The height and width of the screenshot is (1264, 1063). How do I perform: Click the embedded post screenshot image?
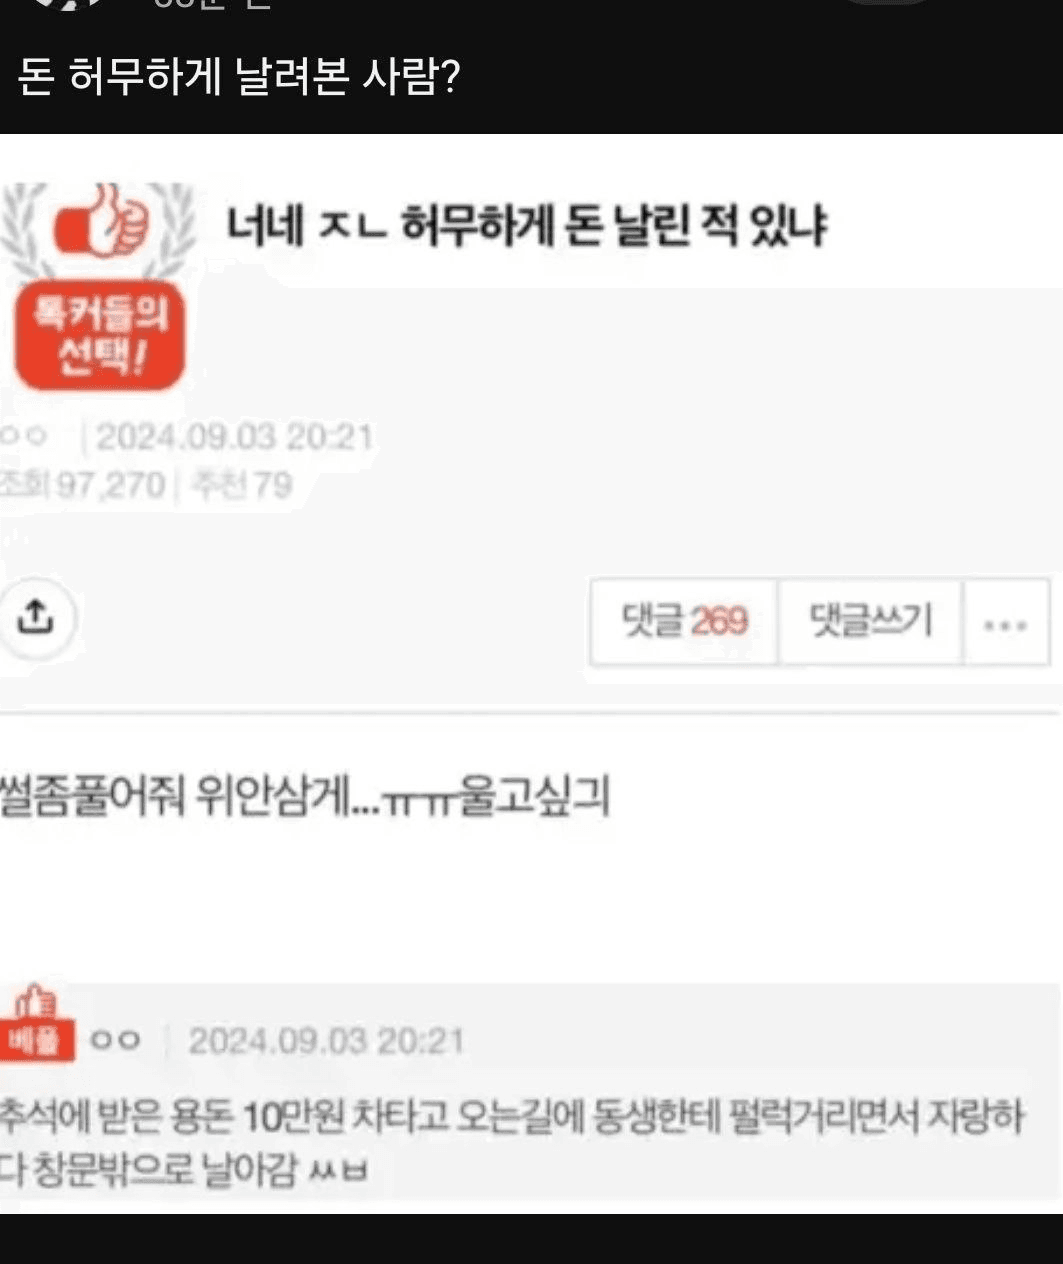click(531, 673)
